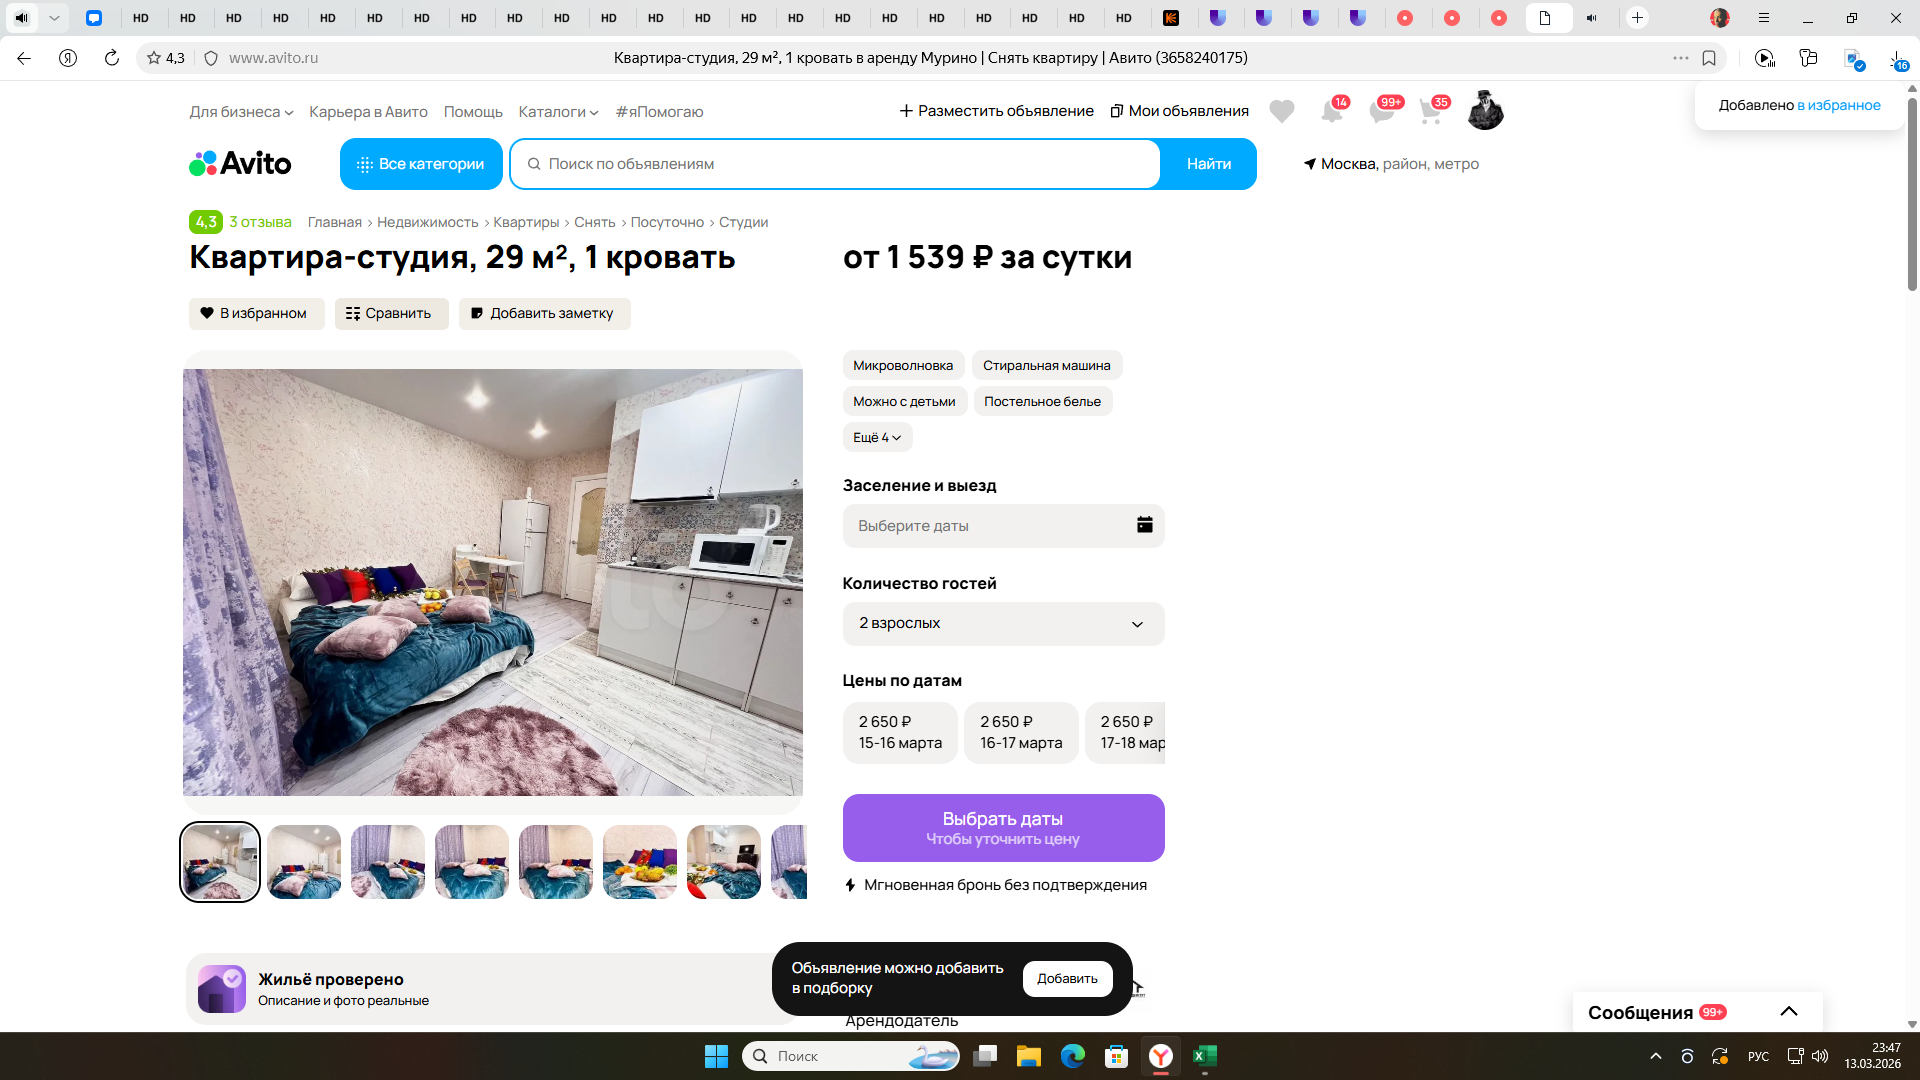This screenshot has height=1080, width=1920.
Task: Click Добавить in the collection popup
Action: click(x=1067, y=978)
